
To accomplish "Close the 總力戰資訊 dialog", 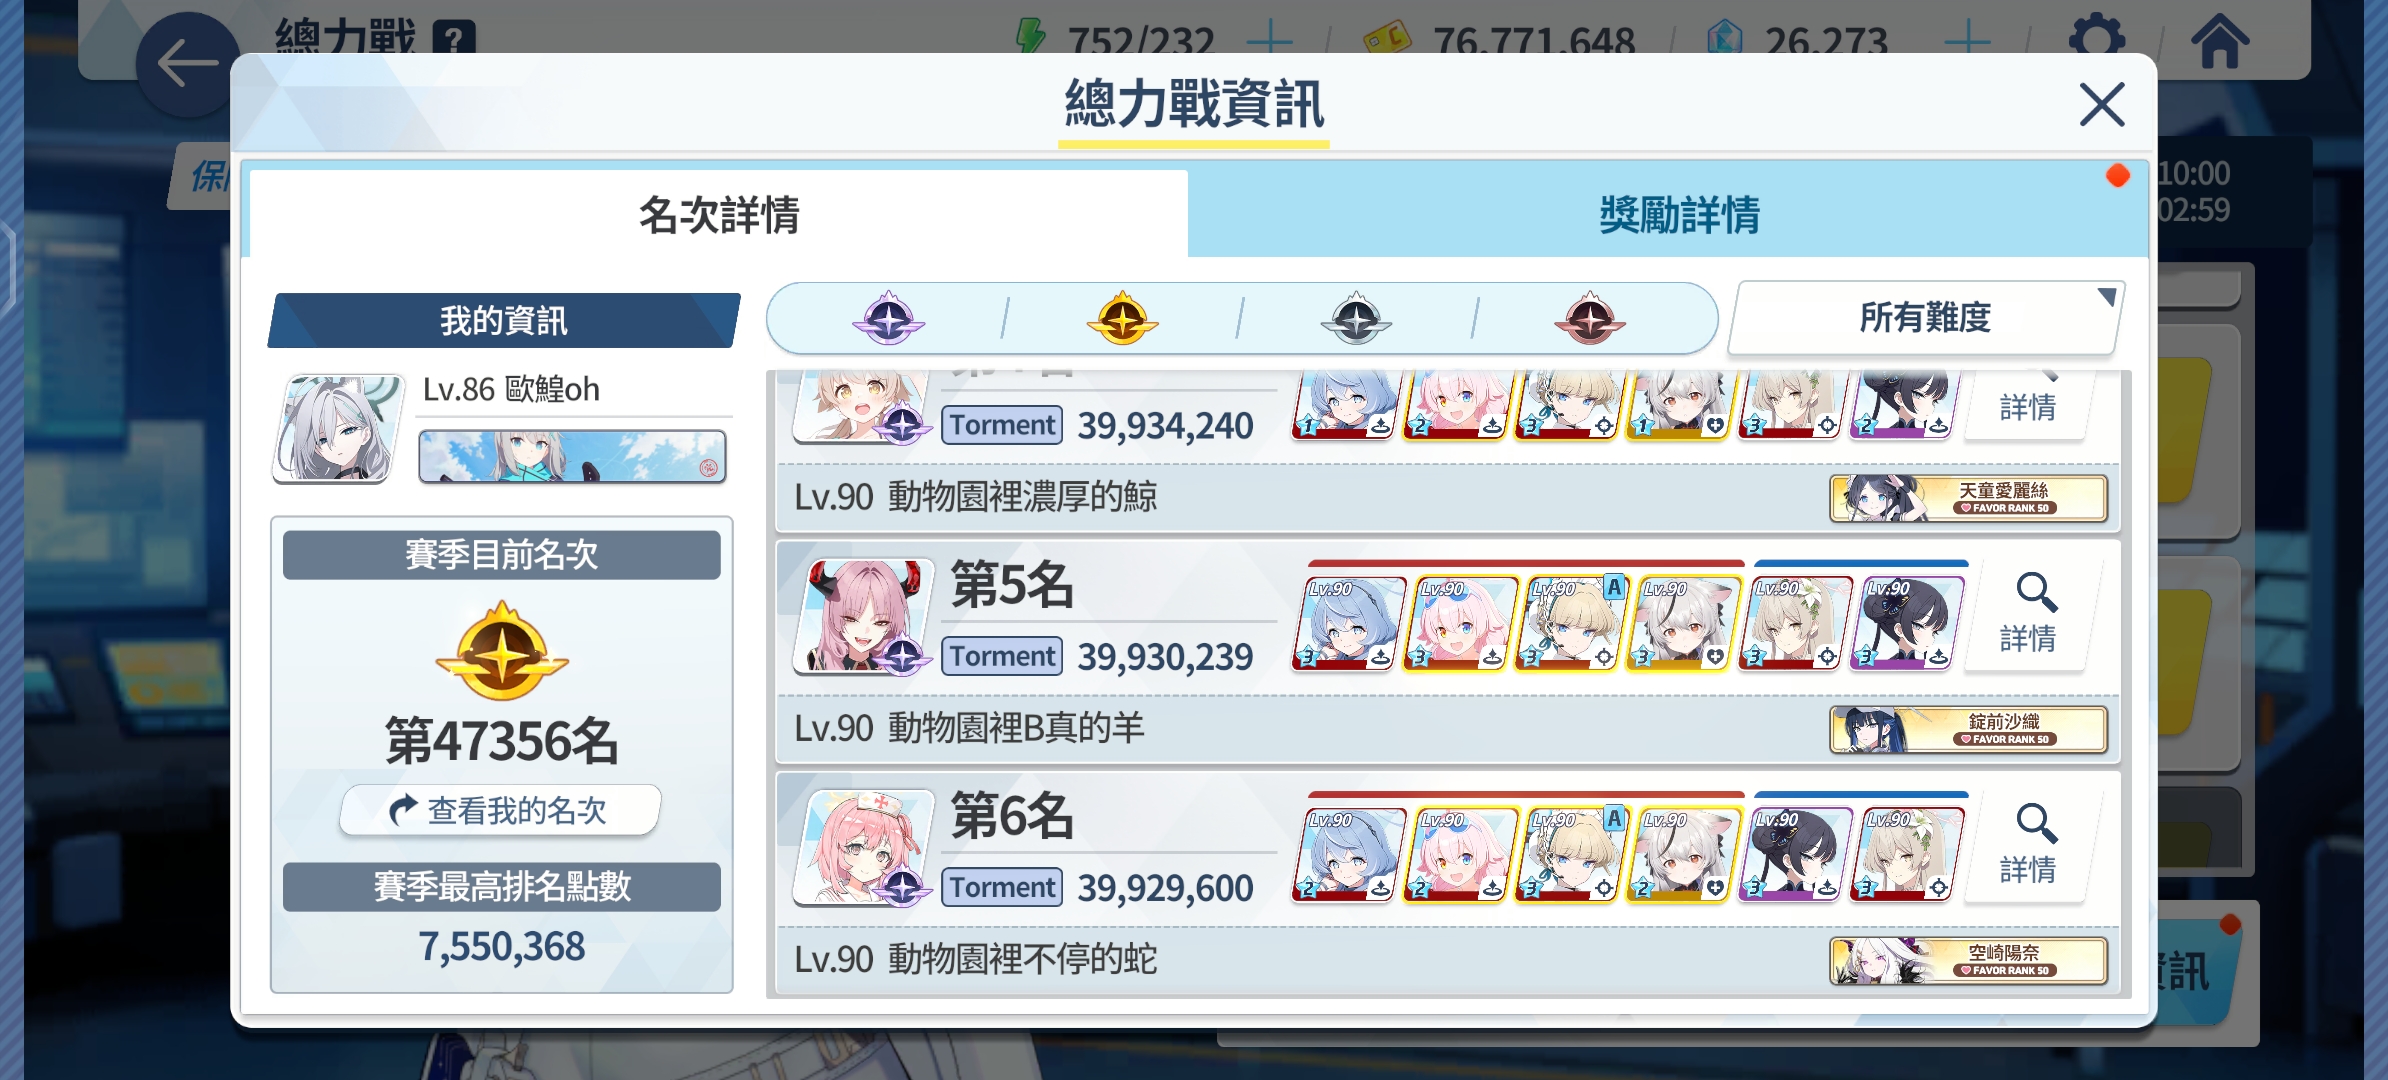I will [x=2101, y=104].
